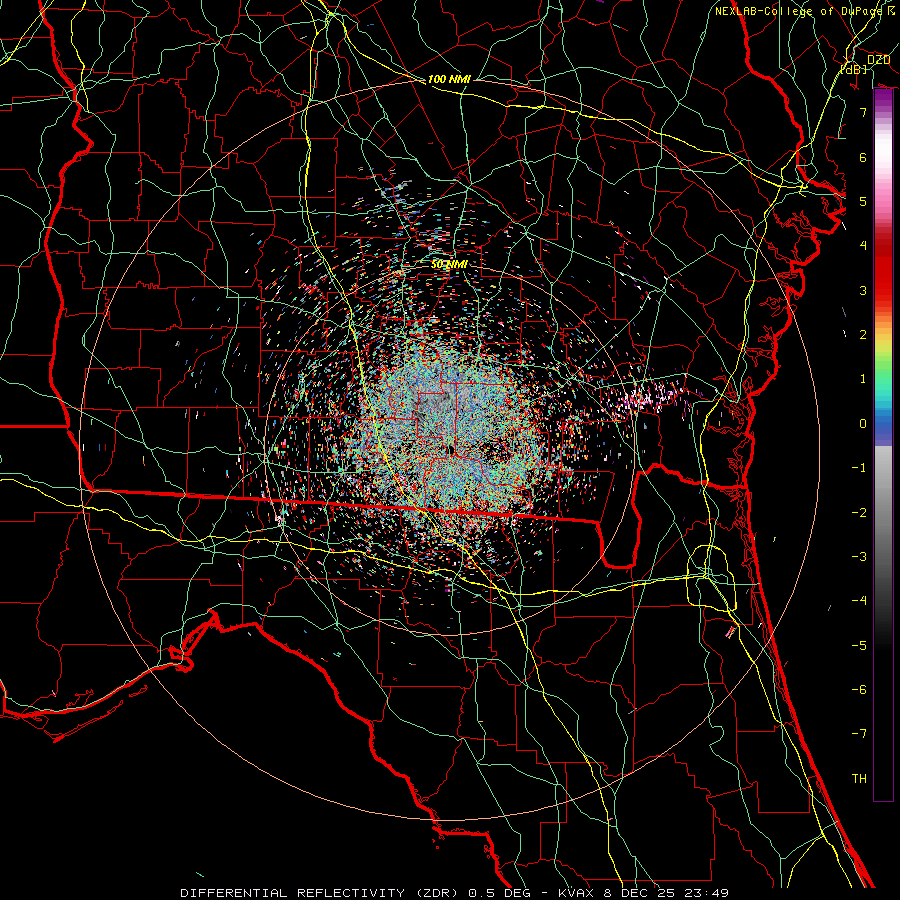The height and width of the screenshot is (900, 900).
Task: Click the '-4' value on the dB scale
Action: [859, 600]
